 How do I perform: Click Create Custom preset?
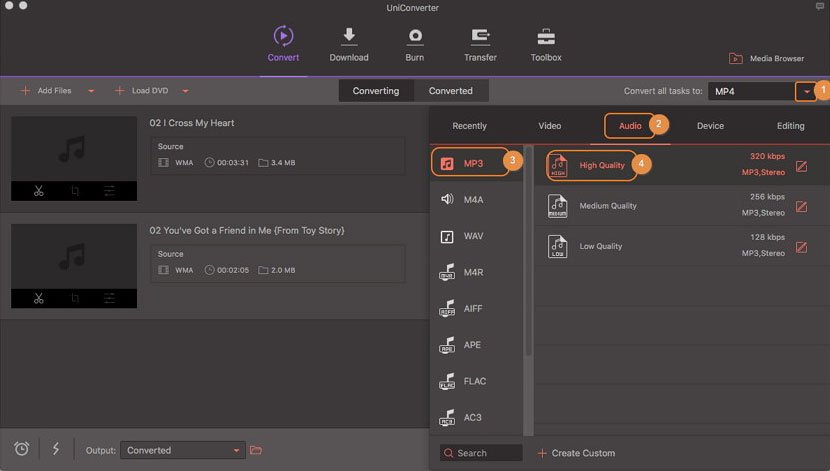pos(576,453)
